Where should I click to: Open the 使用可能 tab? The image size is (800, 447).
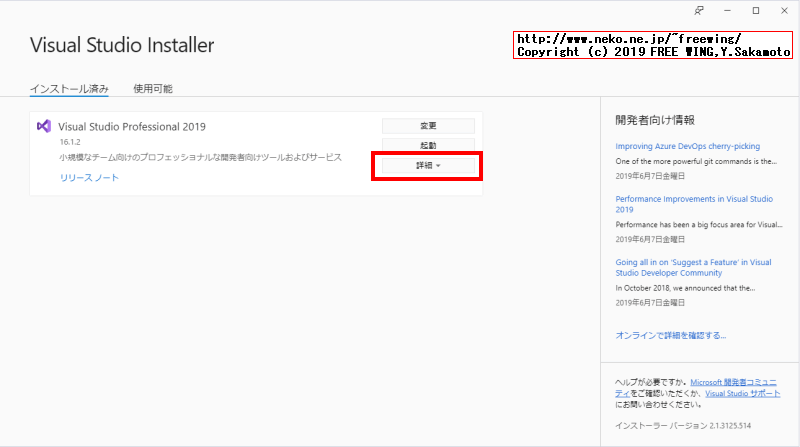click(x=153, y=89)
